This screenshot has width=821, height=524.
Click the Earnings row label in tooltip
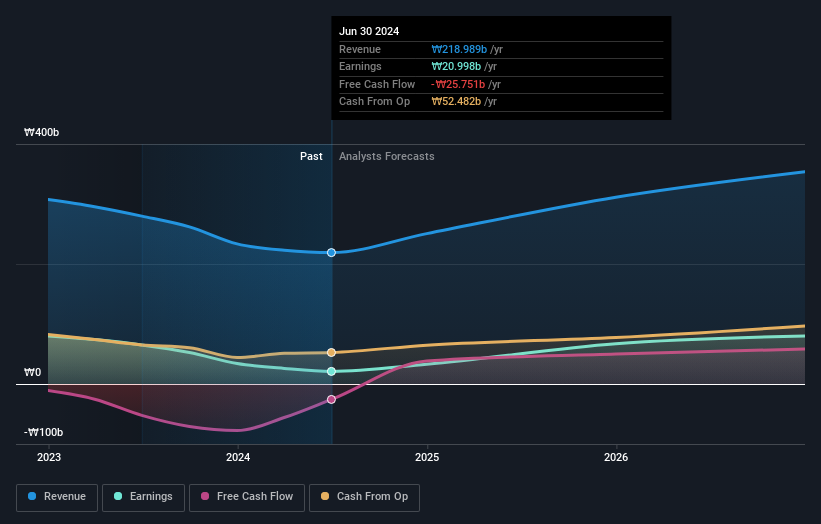point(360,66)
